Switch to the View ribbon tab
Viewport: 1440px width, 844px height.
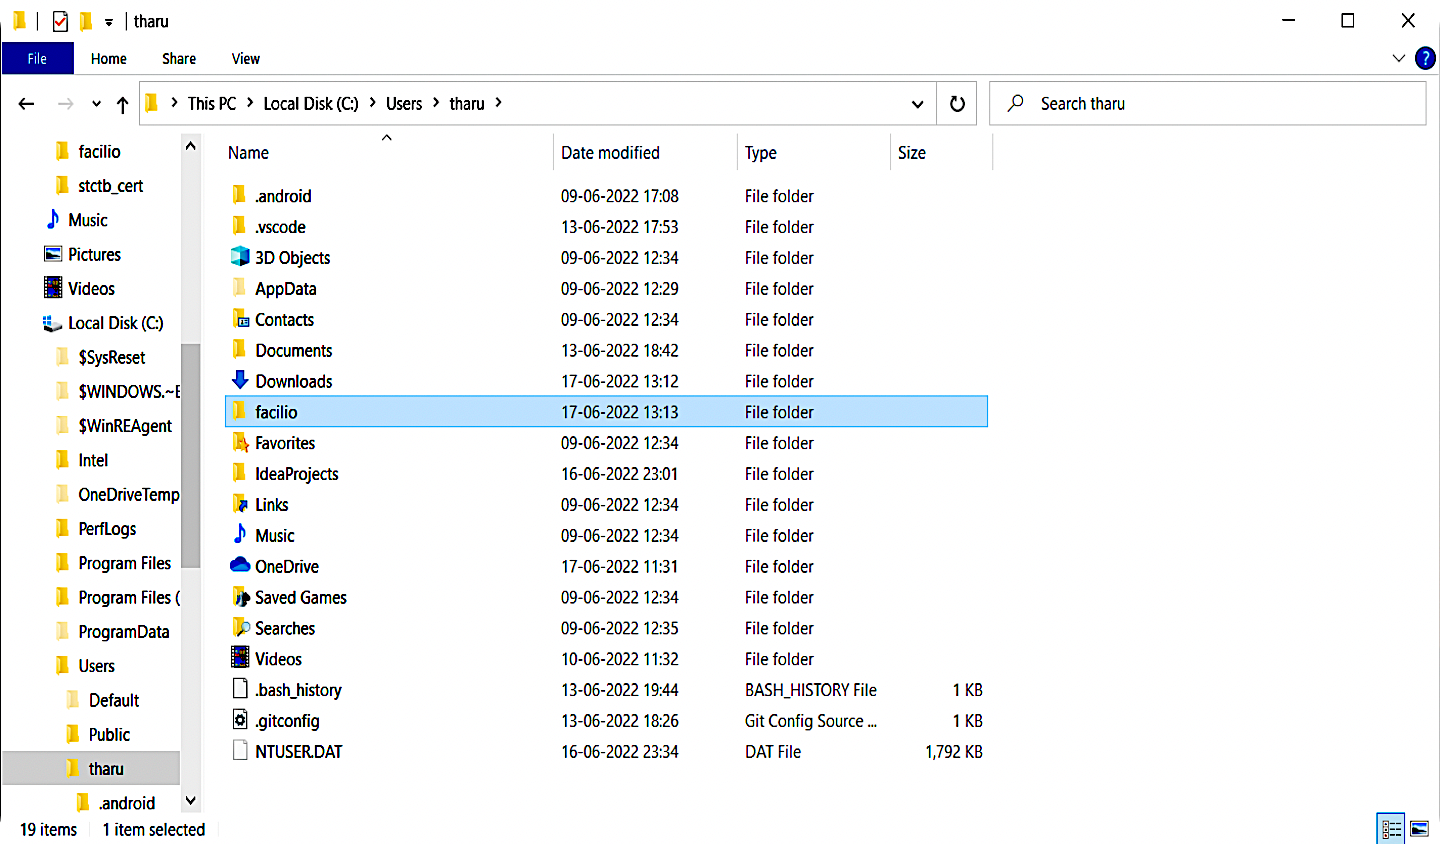(x=245, y=58)
